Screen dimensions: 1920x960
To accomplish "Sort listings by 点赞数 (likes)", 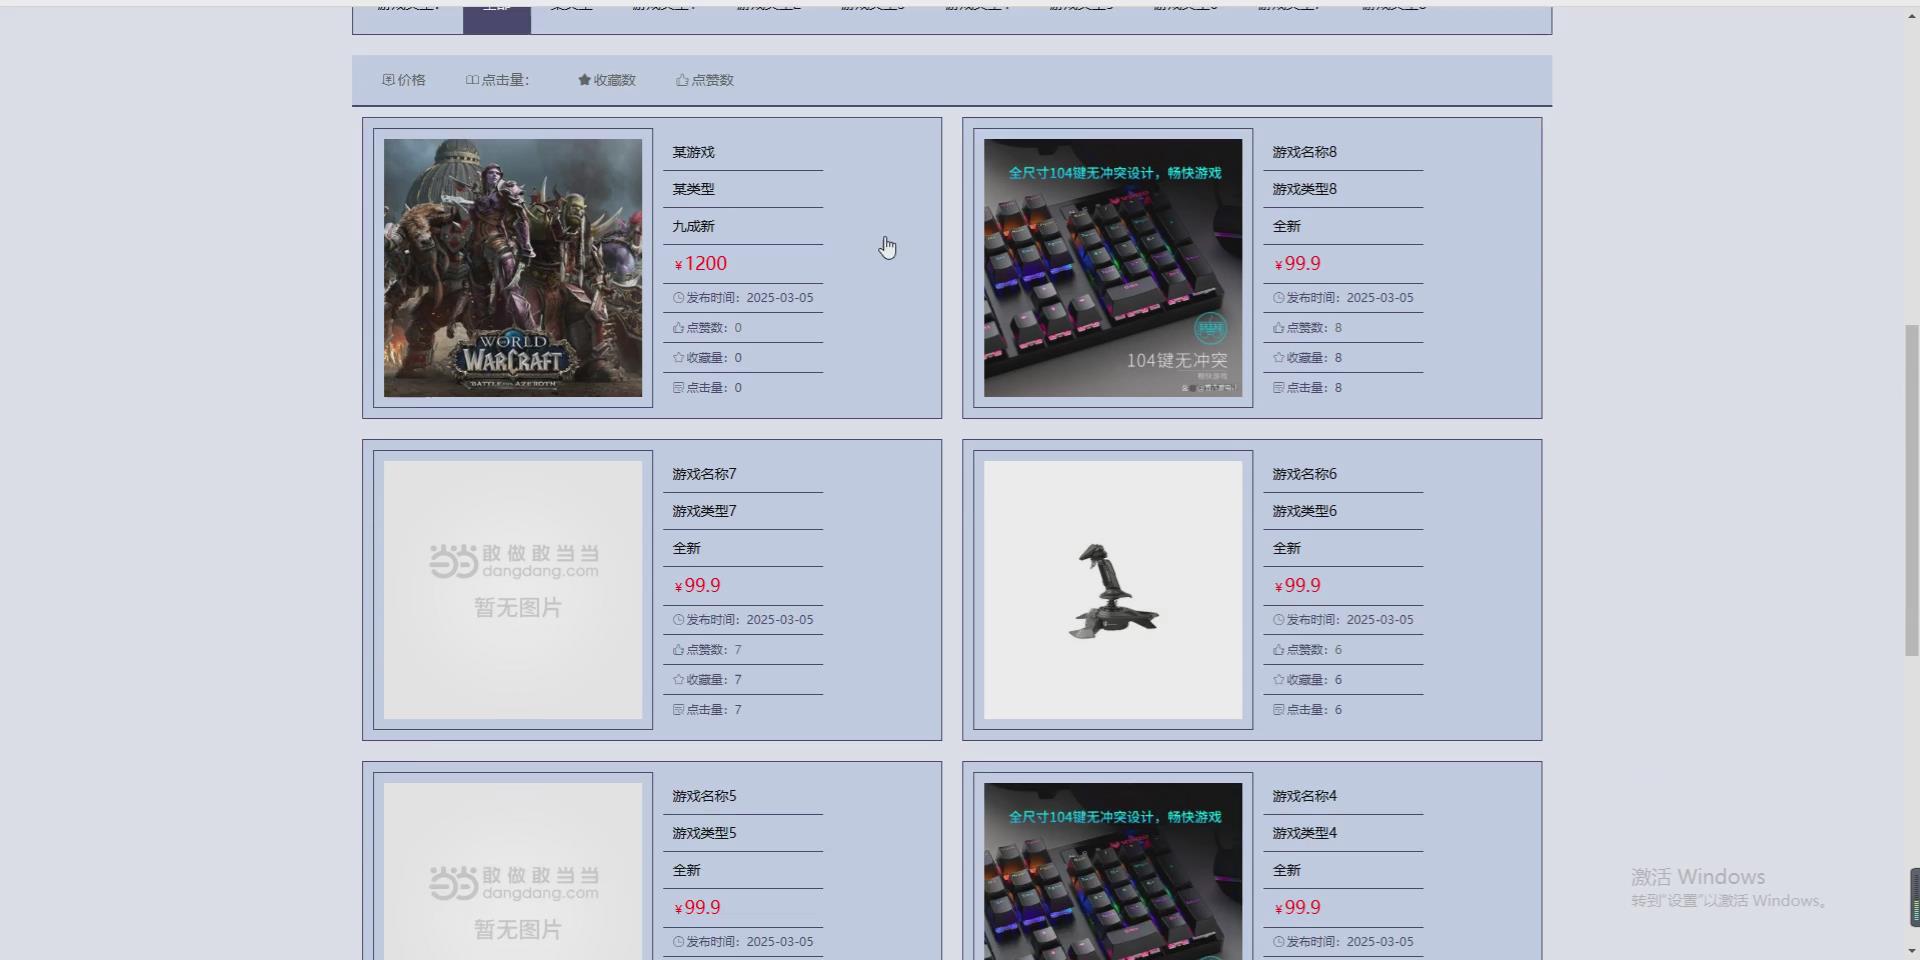I will pos(705,80).
